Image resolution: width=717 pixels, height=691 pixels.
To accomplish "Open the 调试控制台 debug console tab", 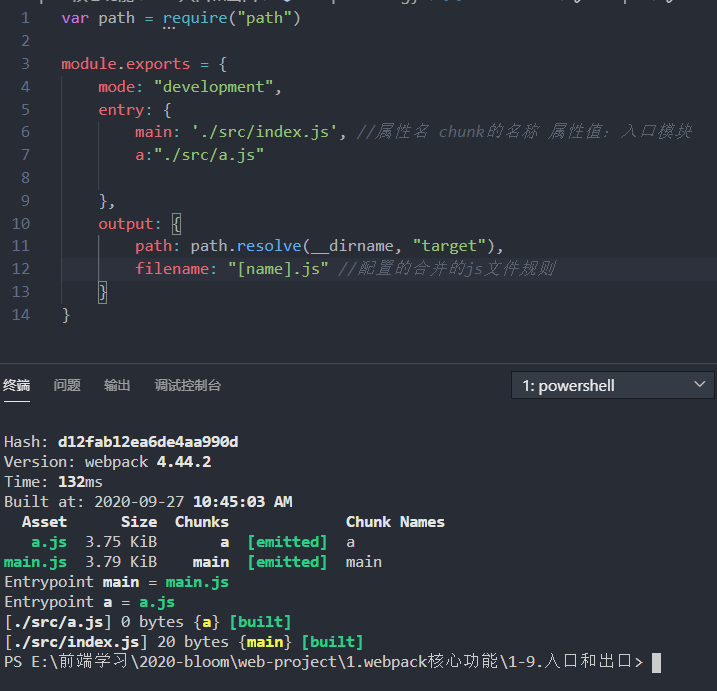I will tap(187, 386).
